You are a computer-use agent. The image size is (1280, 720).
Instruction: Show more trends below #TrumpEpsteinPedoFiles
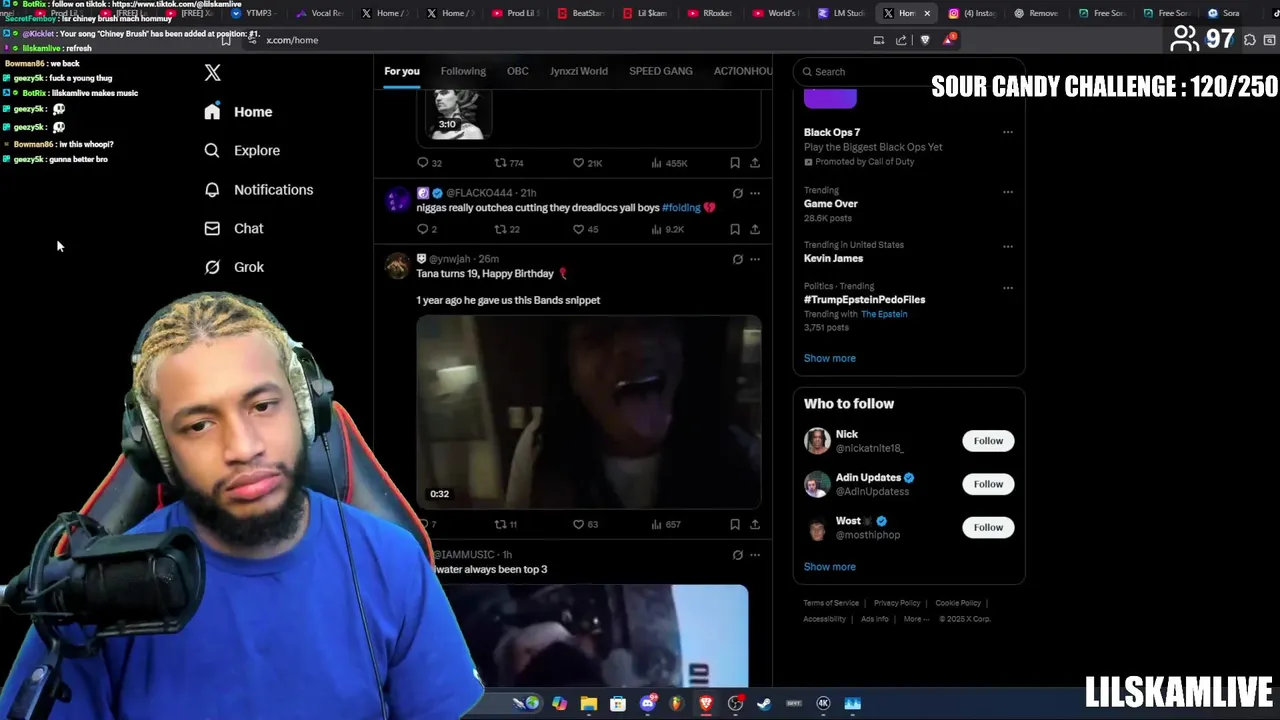pos(829,358)
